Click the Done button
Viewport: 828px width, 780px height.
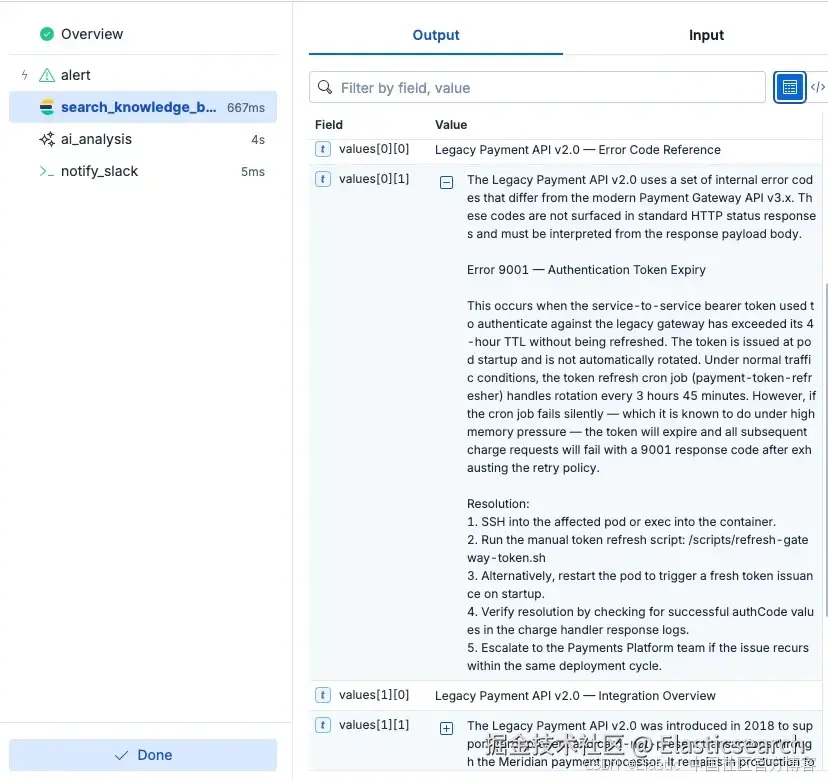pyautogui.click(x=143, y=755)
